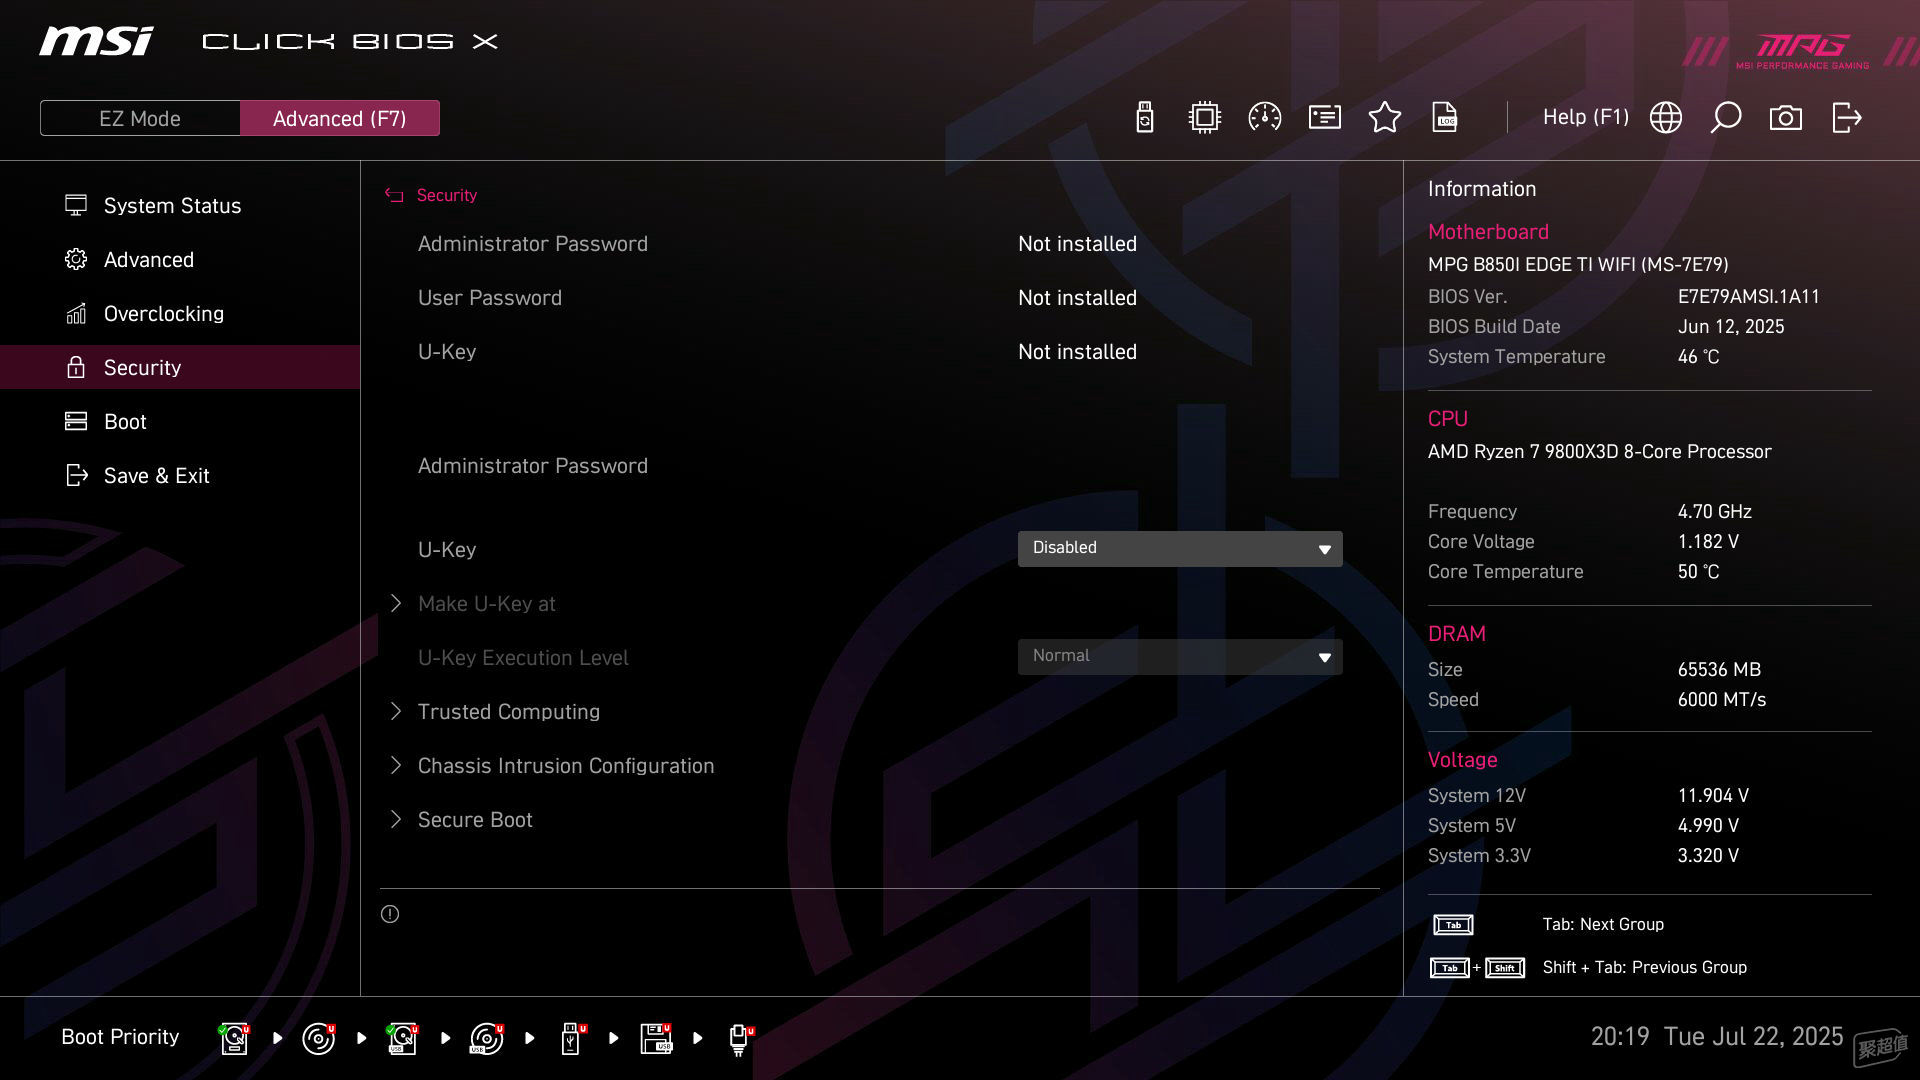
Task: Click the BIOS version E7E79AMSI.1A11
Action: coord(1748,296)
